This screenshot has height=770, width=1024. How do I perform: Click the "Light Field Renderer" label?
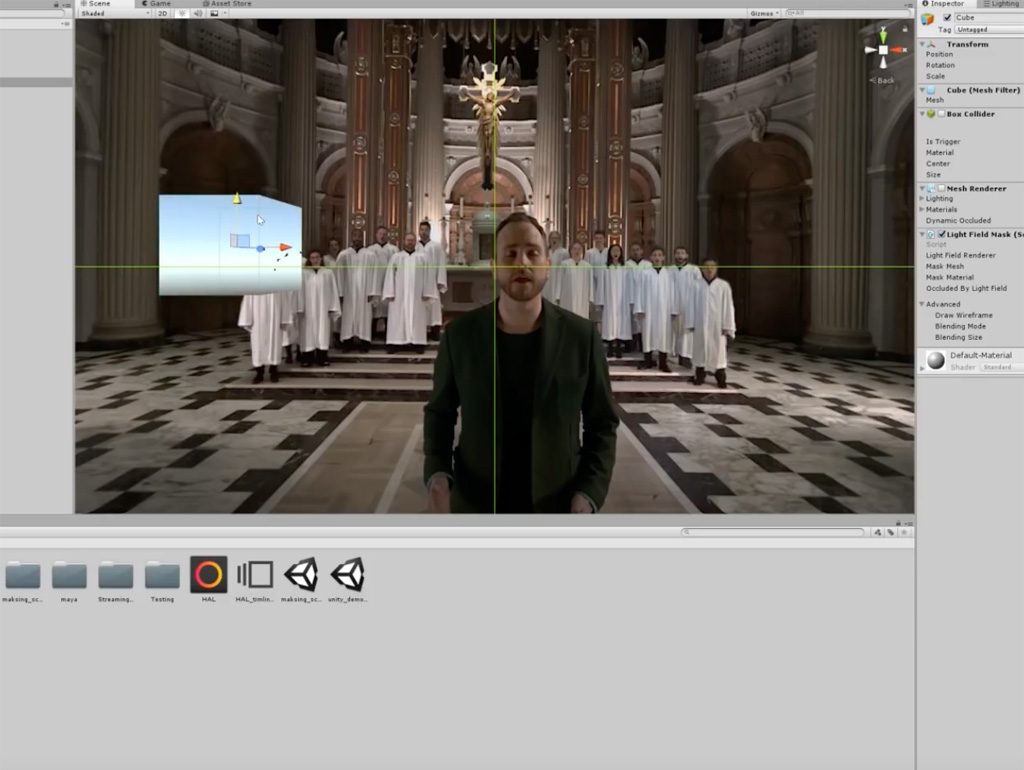click(960, 255)
